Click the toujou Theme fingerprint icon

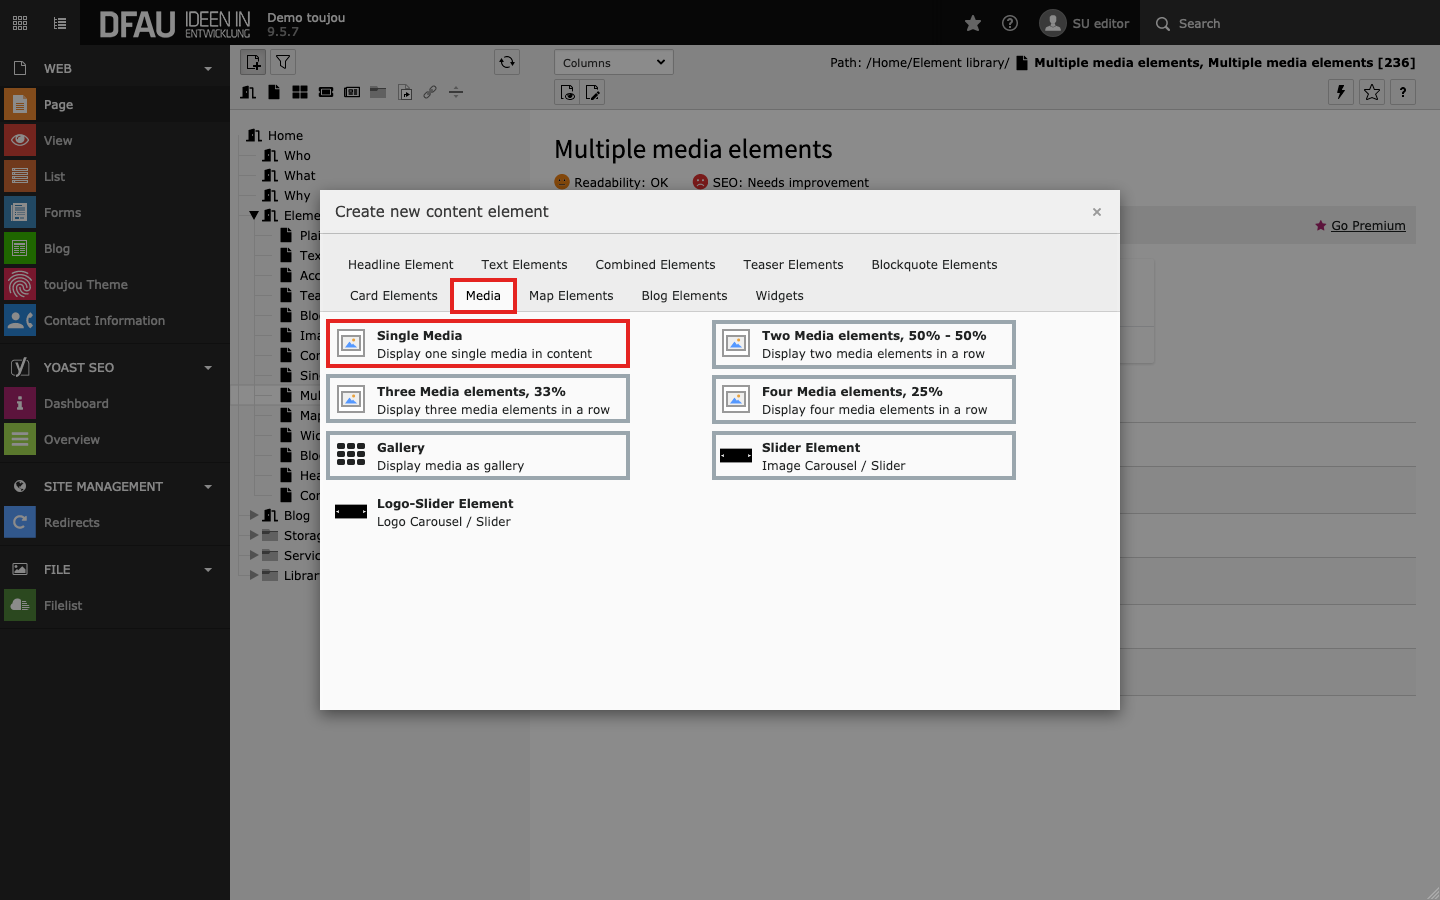[x=20, y=284]
